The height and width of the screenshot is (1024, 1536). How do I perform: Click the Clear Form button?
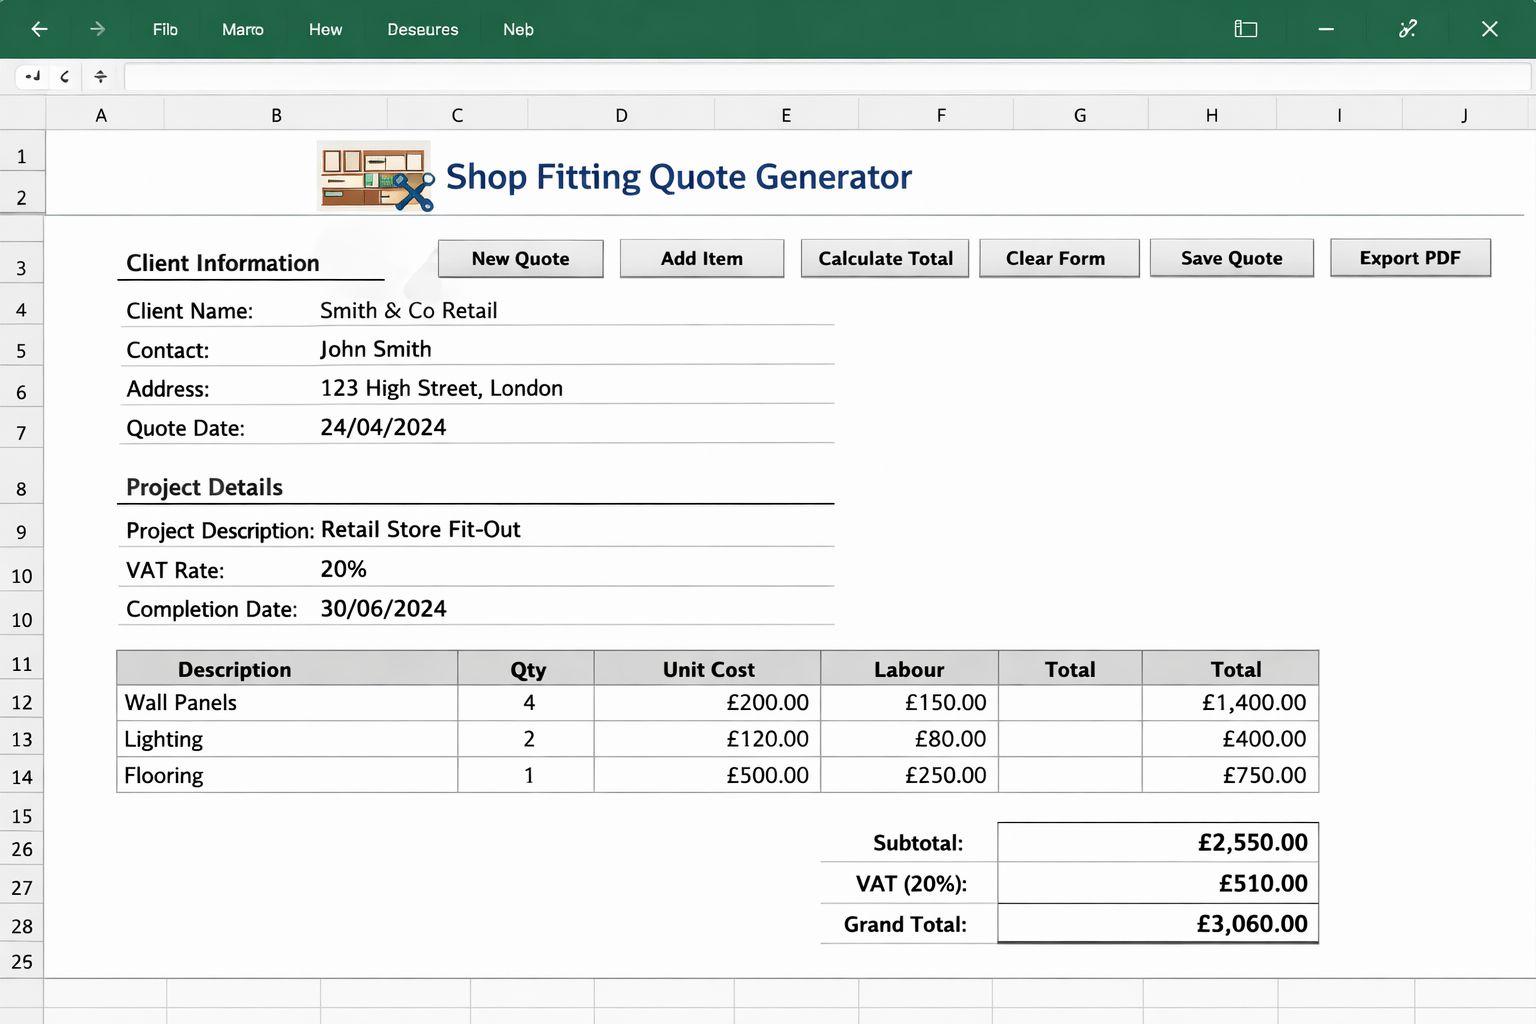[x=1059, y=258]
